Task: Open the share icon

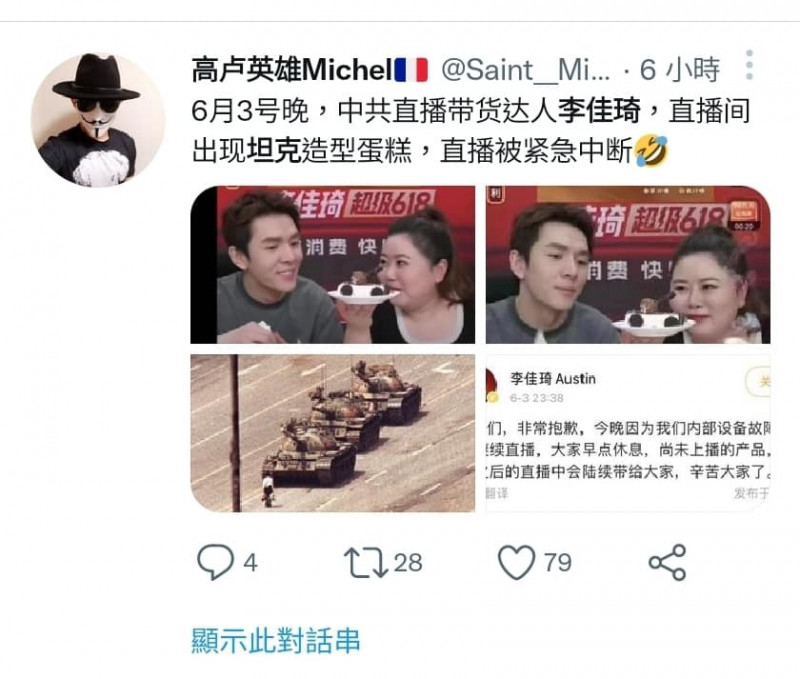Action: pos(667,562)
